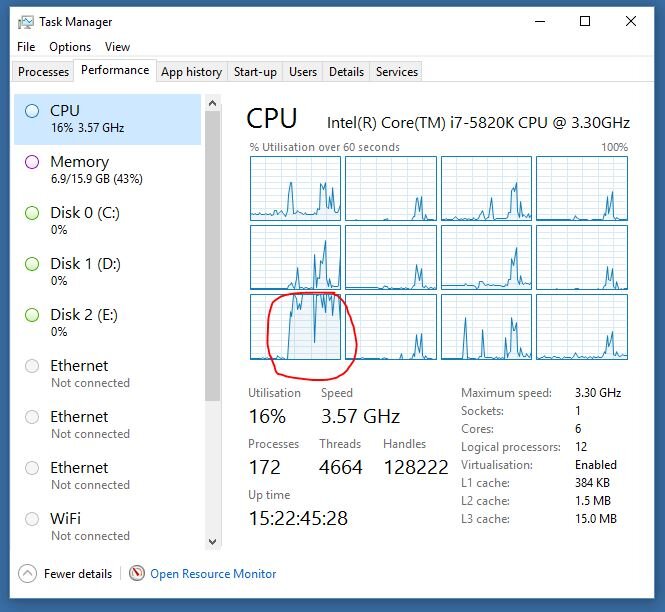
Task: Click the Intel Core i7-5820K CPU title
Action: [478, 123]
